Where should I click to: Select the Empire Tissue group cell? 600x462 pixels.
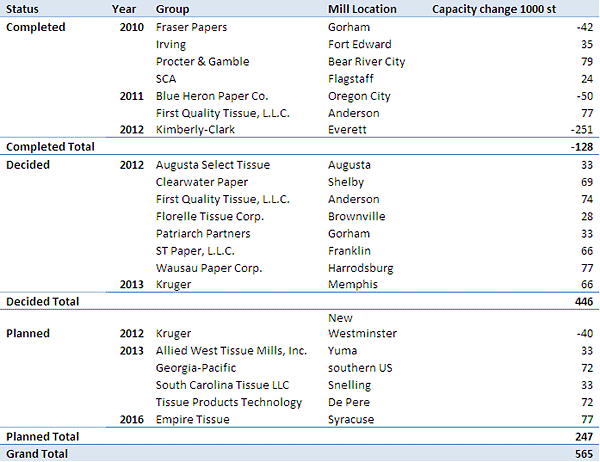coord(192,420)
